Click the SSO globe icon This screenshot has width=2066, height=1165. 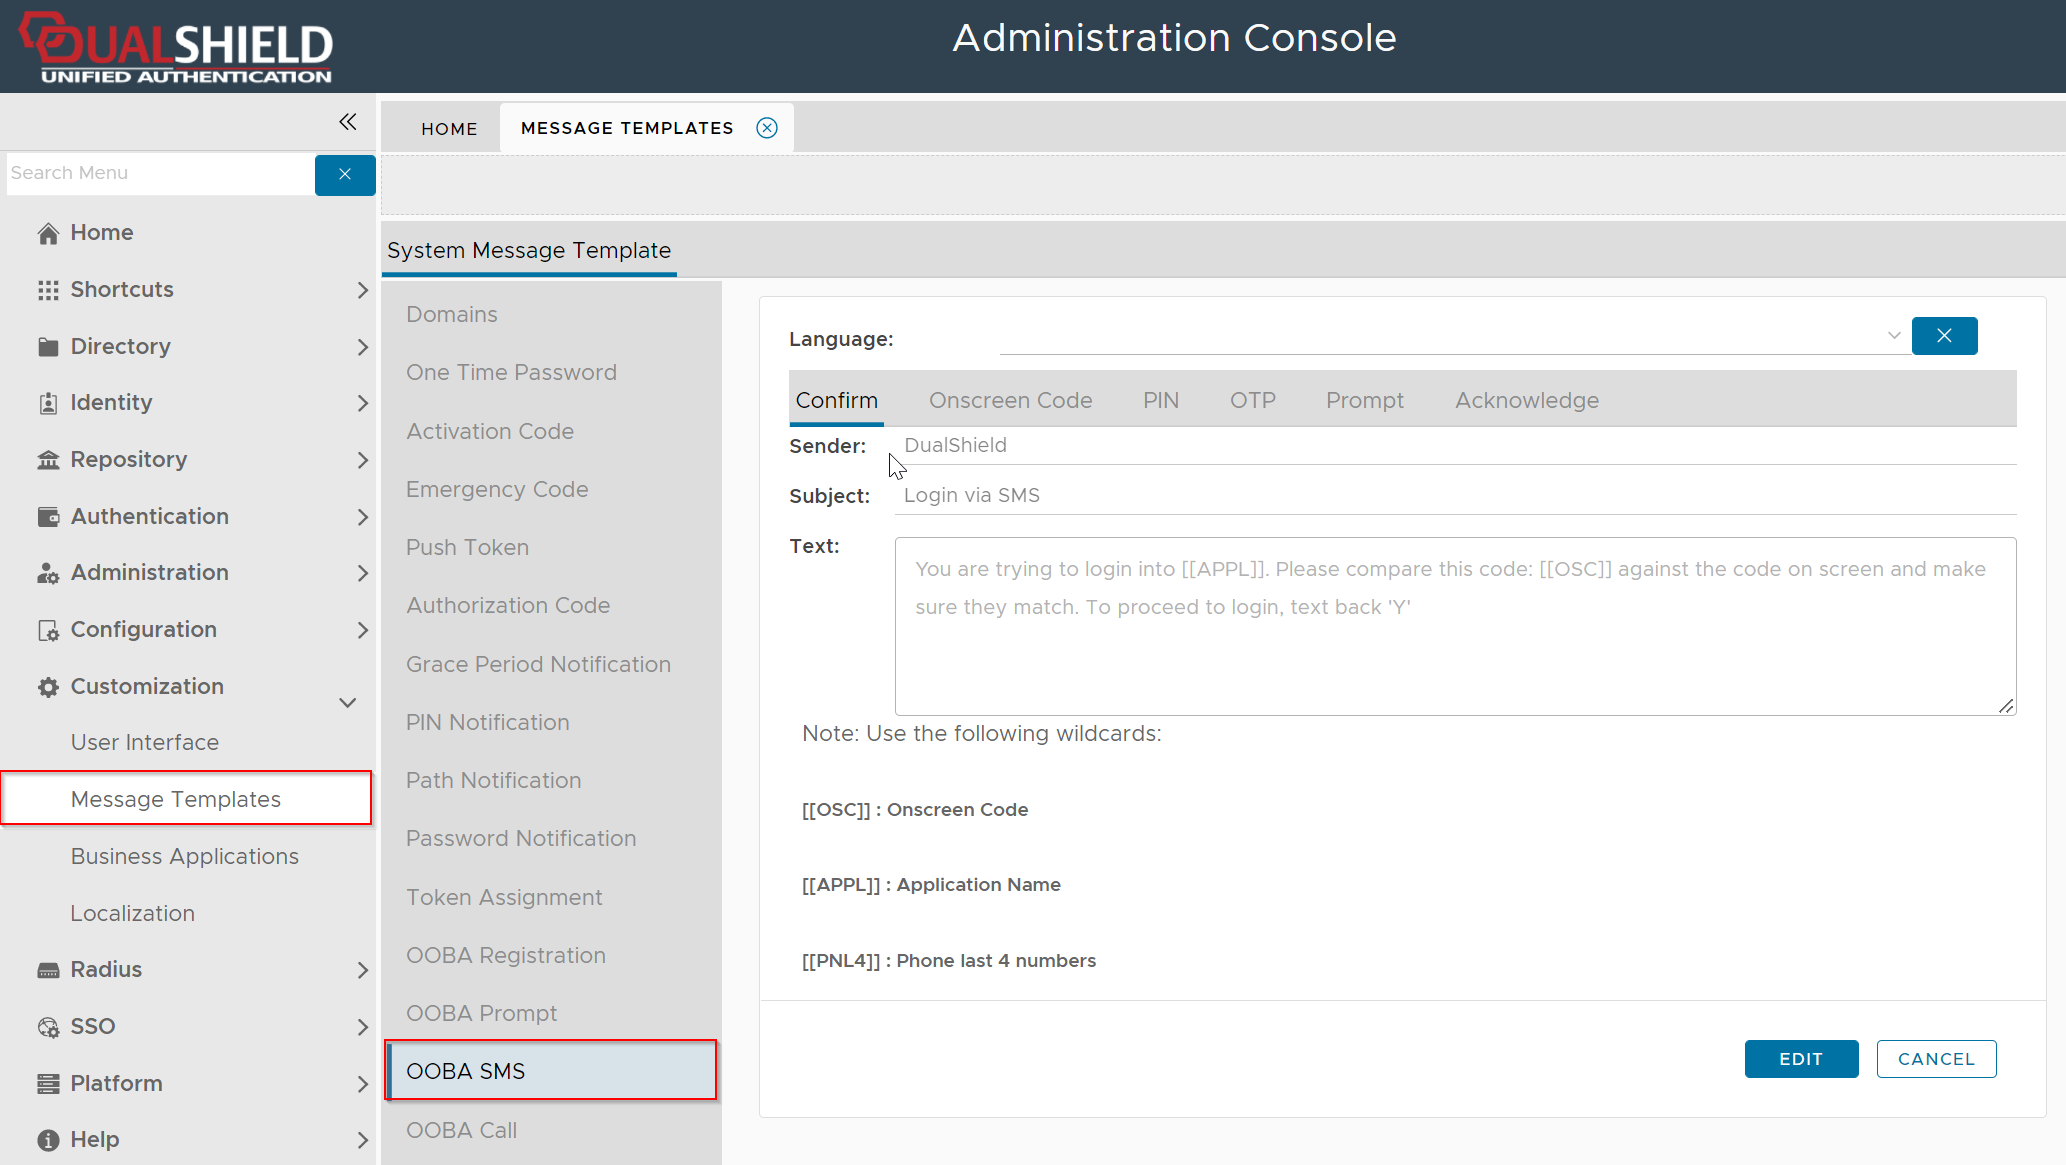click(48, 1027)
